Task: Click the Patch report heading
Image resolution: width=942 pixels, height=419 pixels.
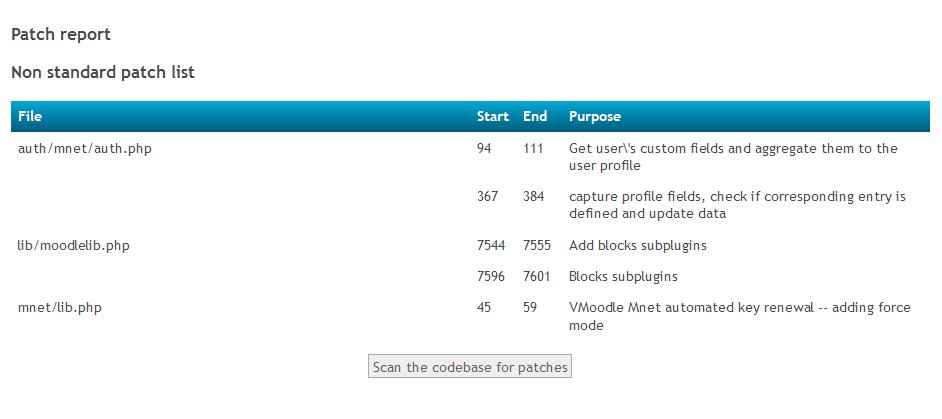Action: [x=61, y=34]
